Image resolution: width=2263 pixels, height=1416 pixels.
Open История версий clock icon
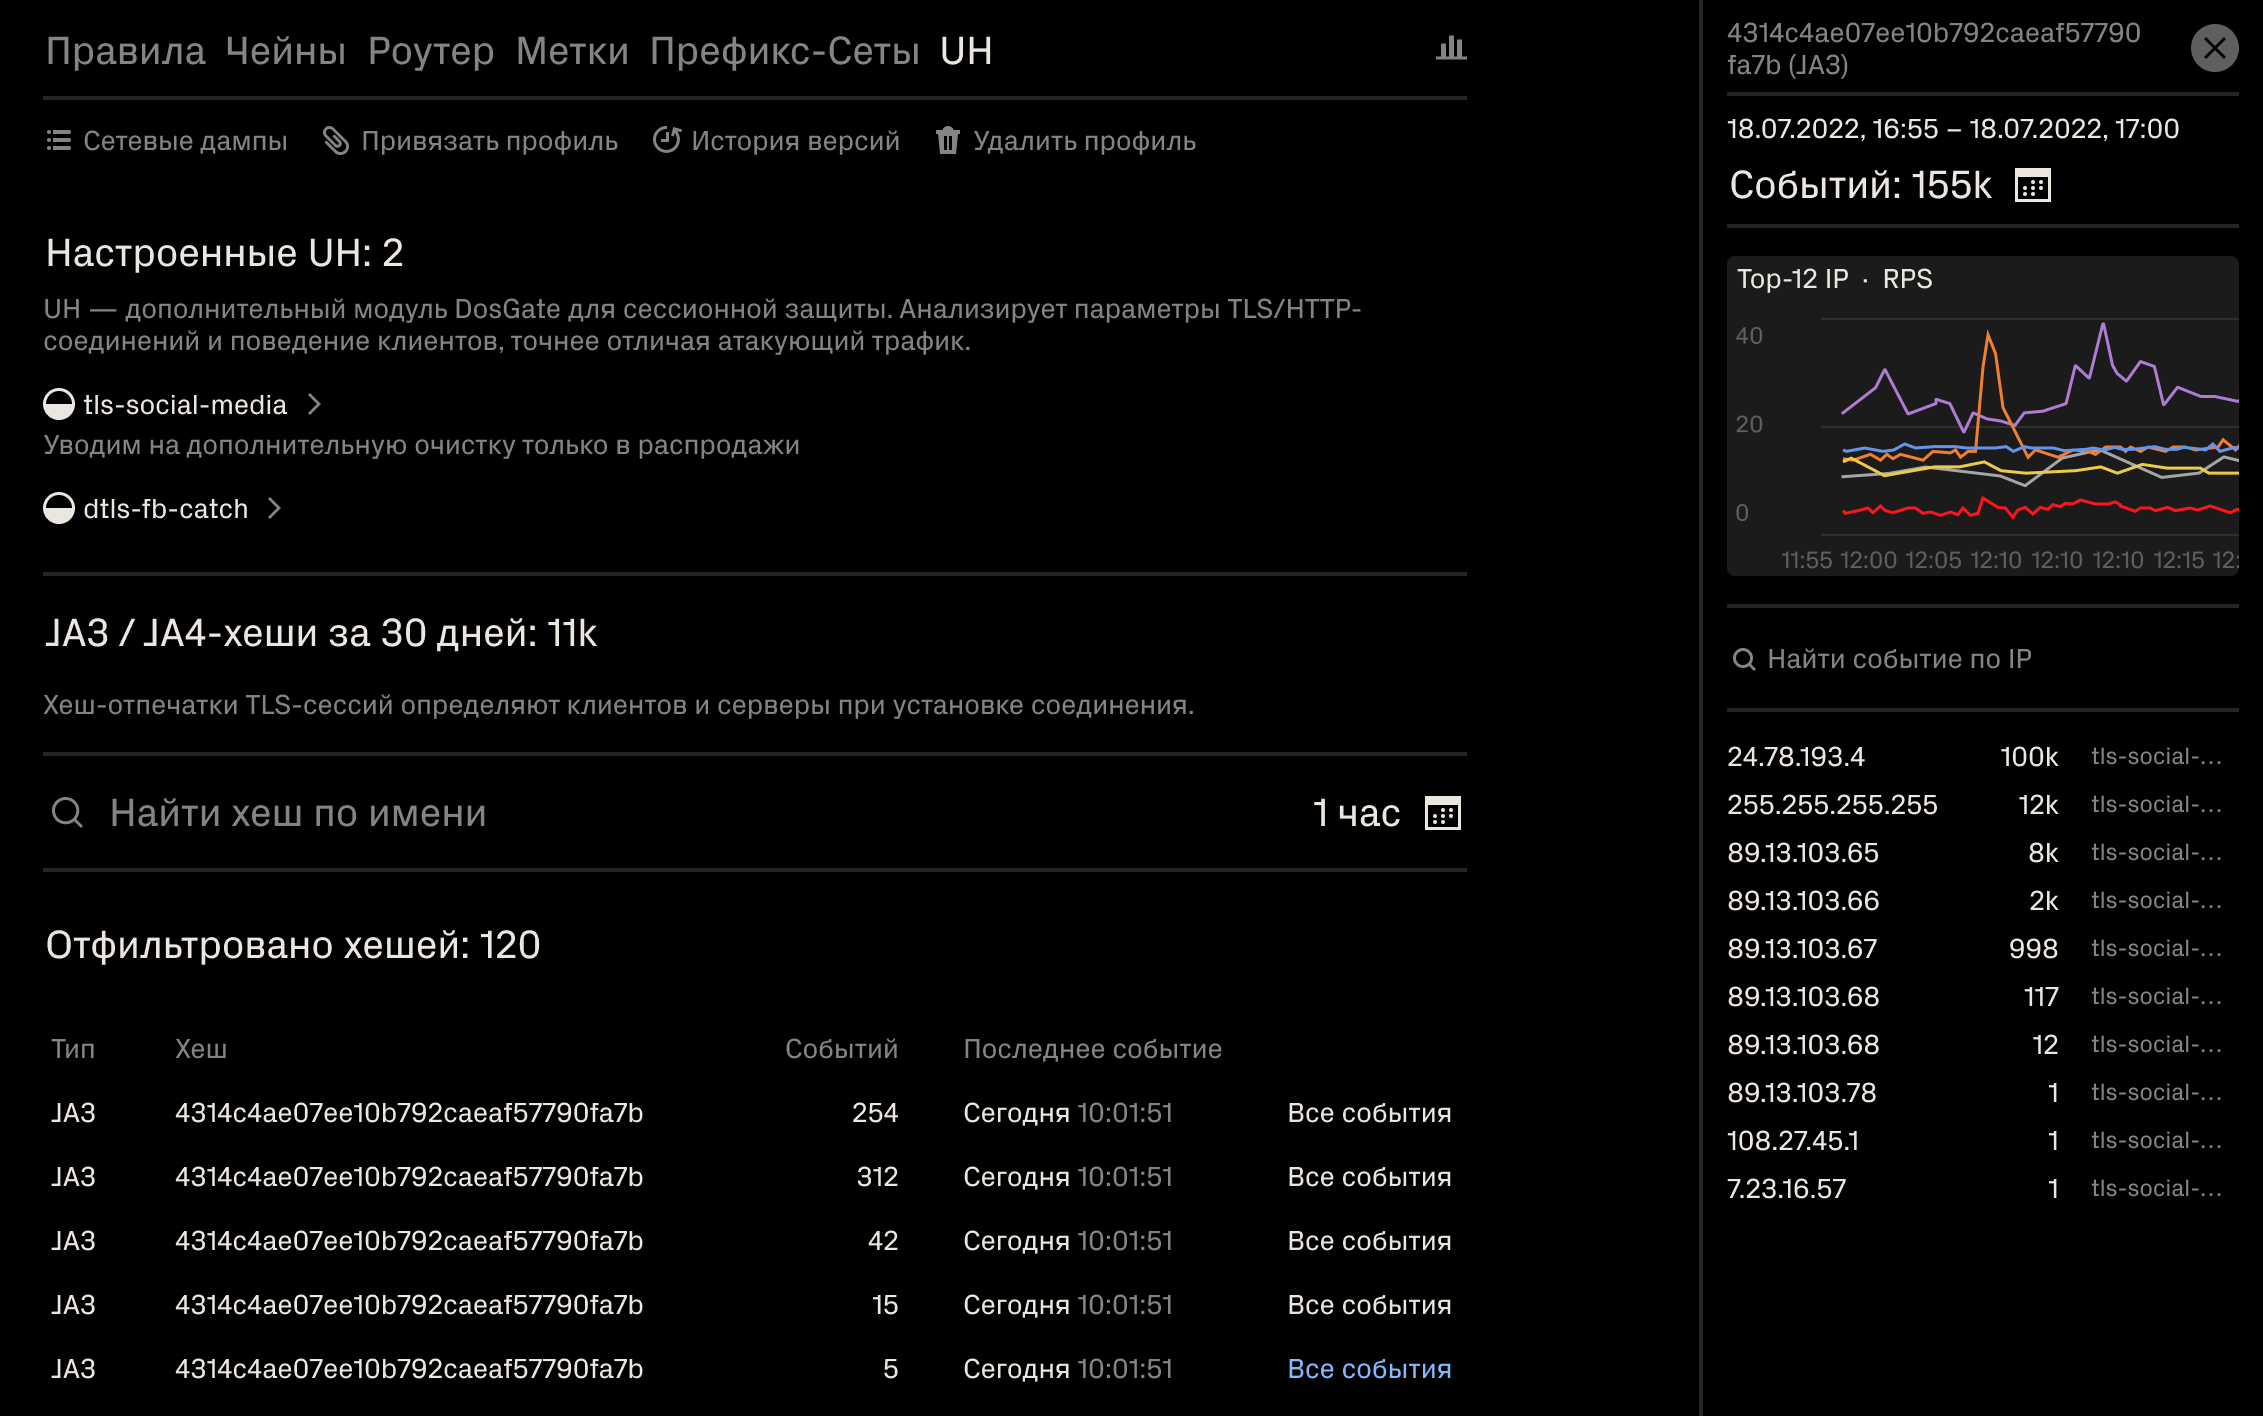coord(667,141)
